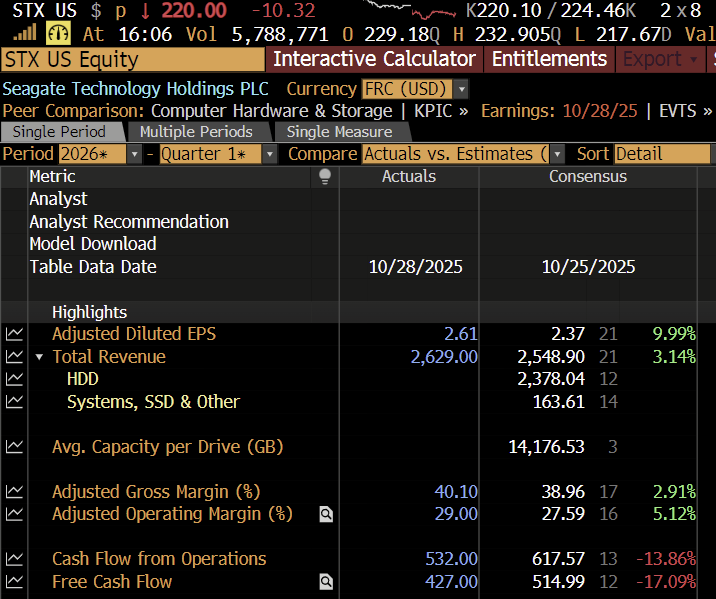Click chart icon beside Adjusted Diluted EPS
The width and height of the screenshot is (716, 599).
click(x=14, y=334)
